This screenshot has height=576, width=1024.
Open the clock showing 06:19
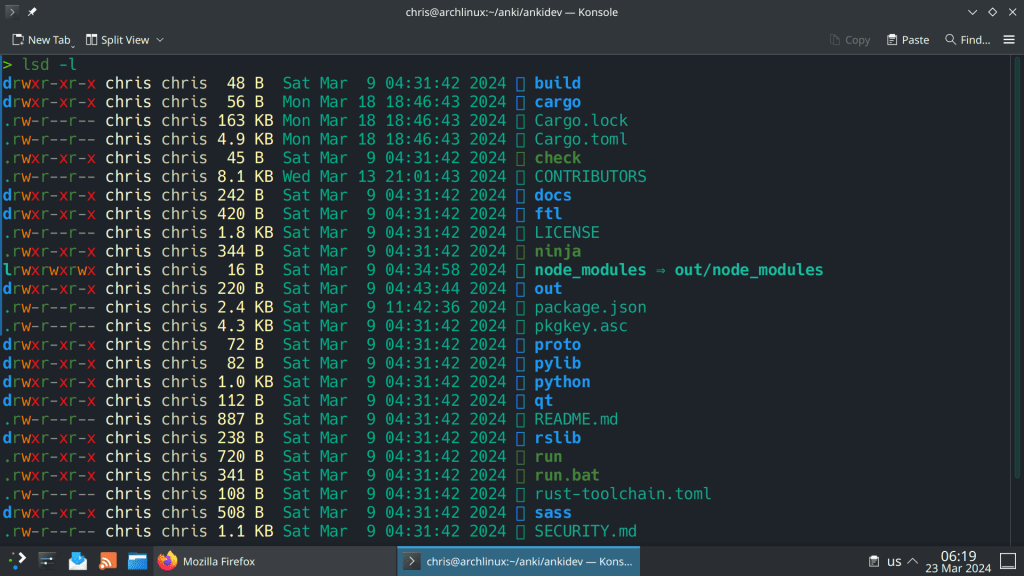tap(958, 561)
